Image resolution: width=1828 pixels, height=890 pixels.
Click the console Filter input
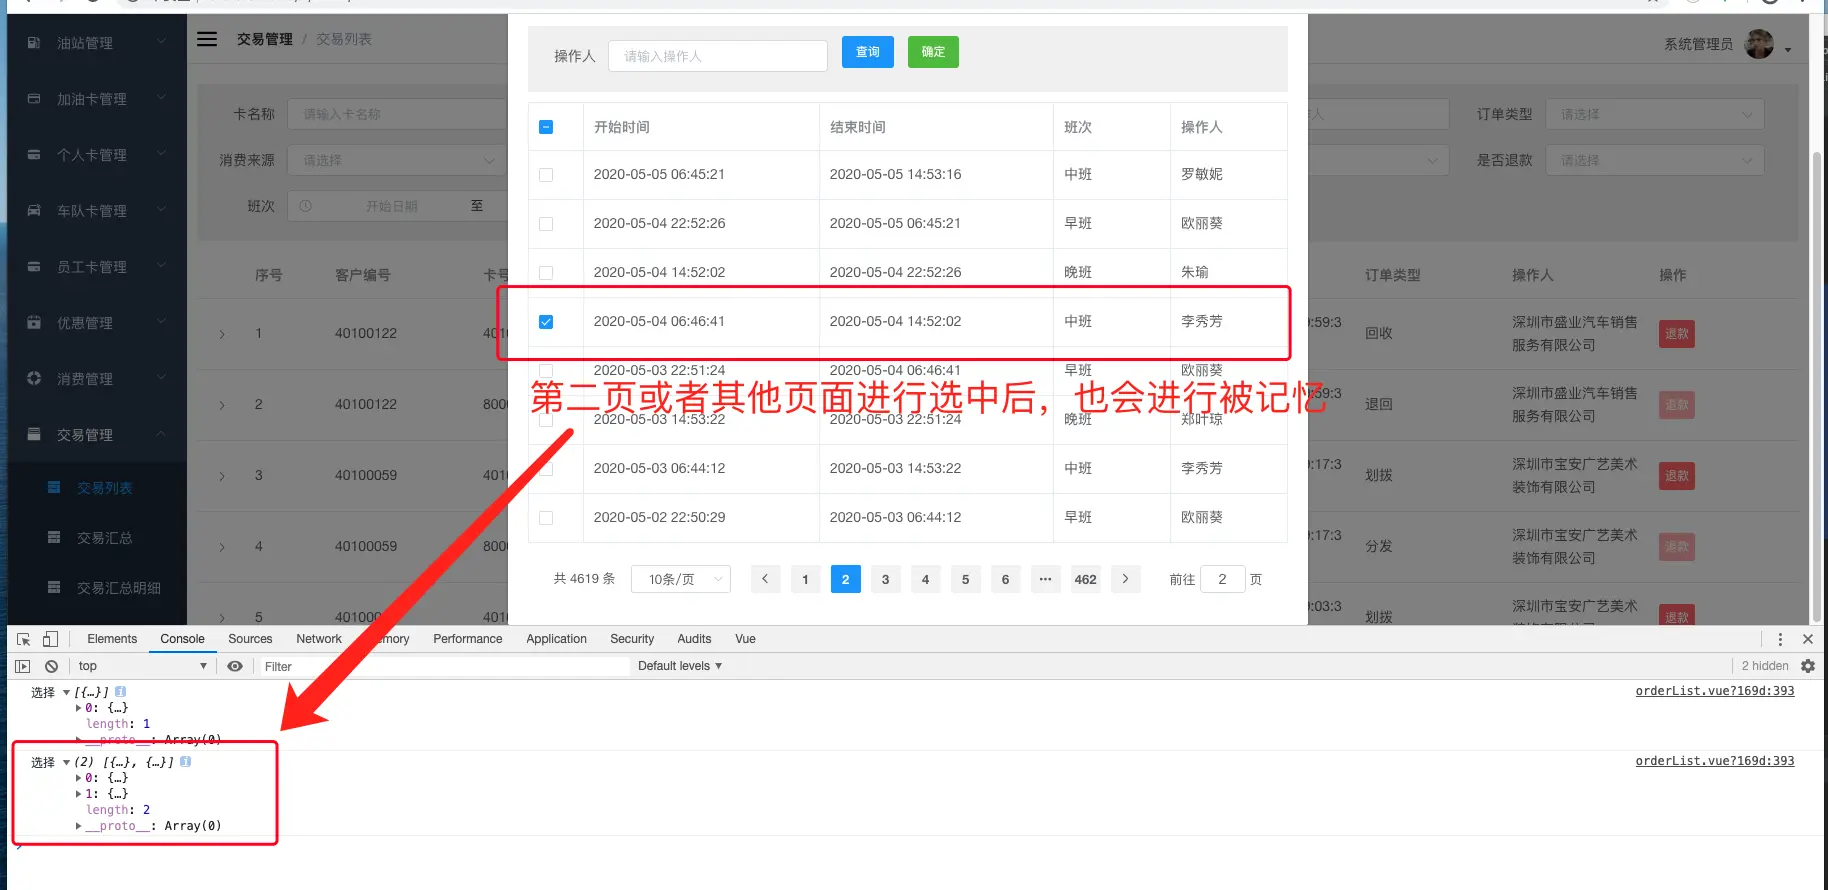(444, 666)
